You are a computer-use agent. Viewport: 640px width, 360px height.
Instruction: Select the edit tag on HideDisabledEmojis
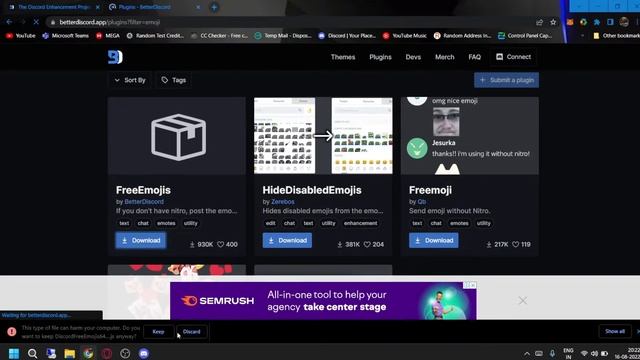[271, 223]
